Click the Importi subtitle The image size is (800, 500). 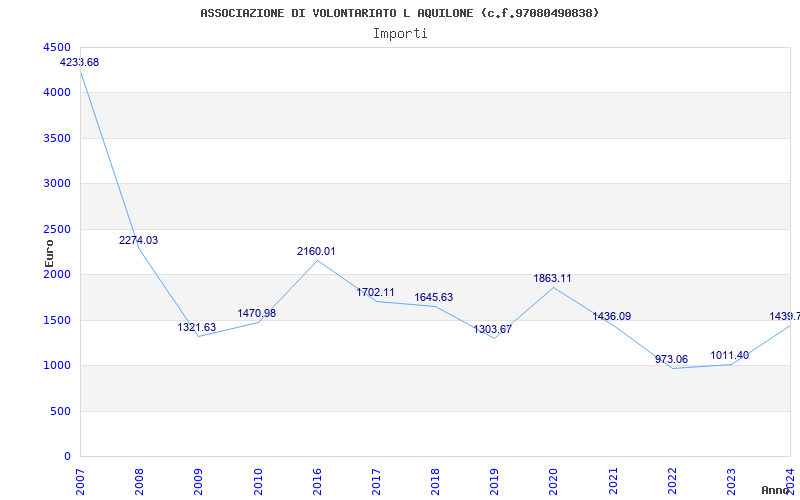(x=400, y=33)
